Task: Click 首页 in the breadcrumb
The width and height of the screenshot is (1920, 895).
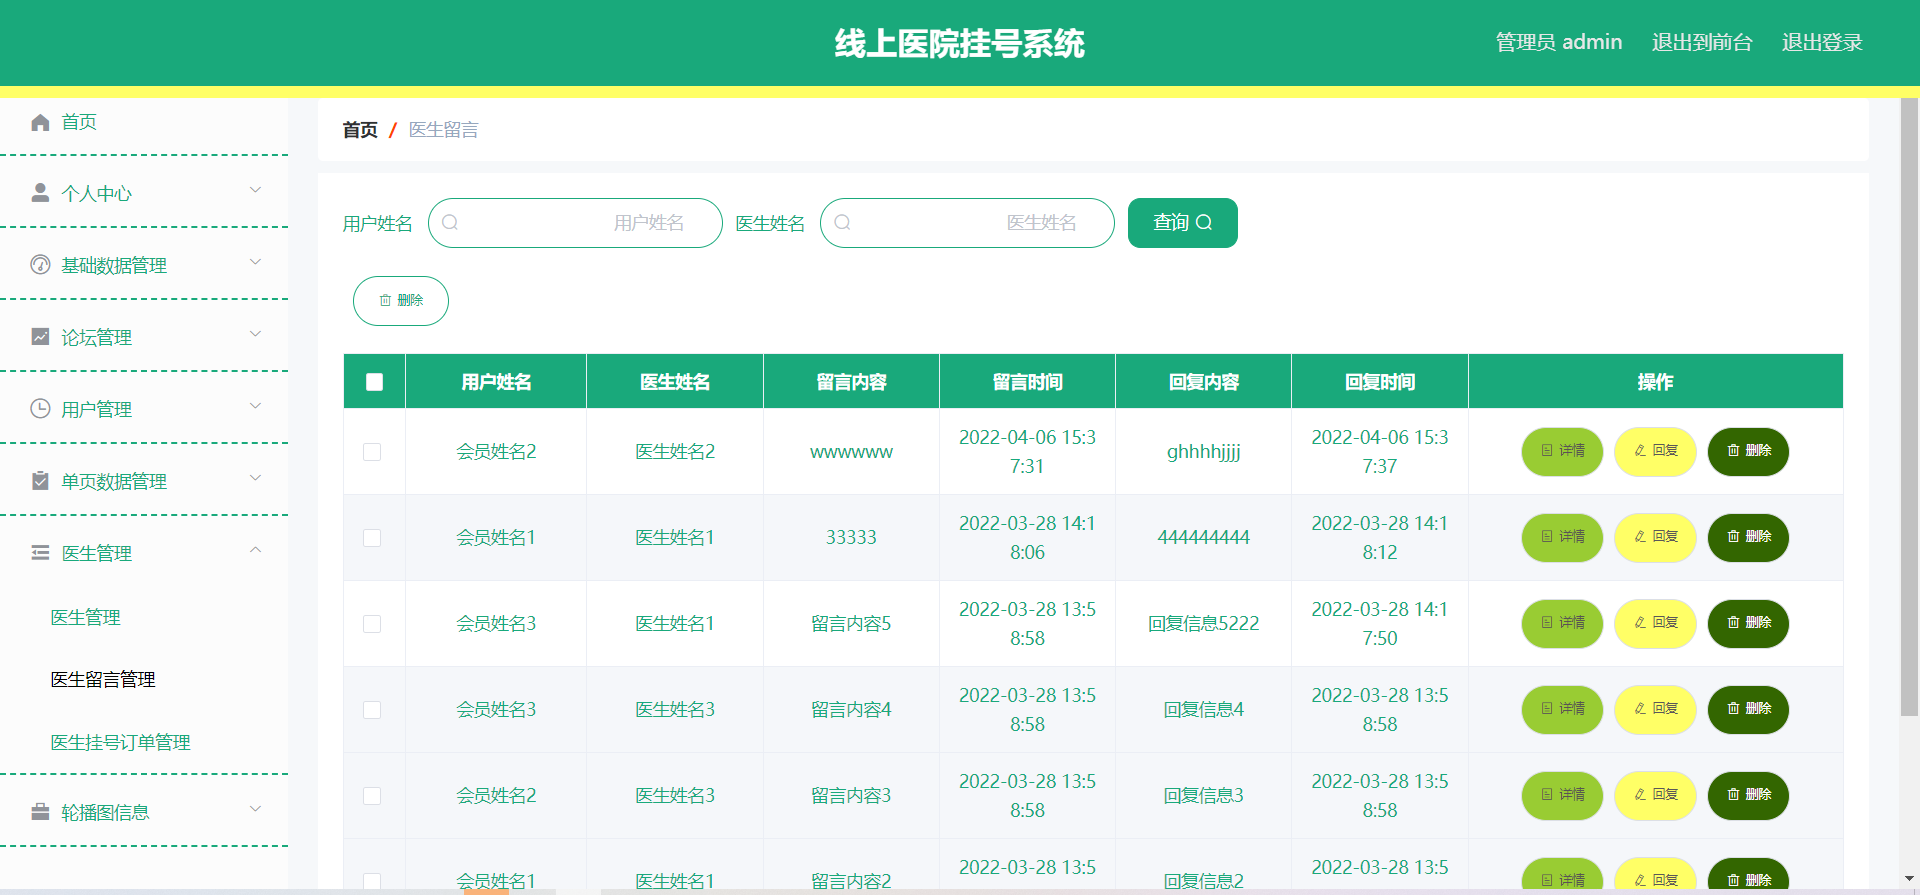Action: [x=360, y=130]
